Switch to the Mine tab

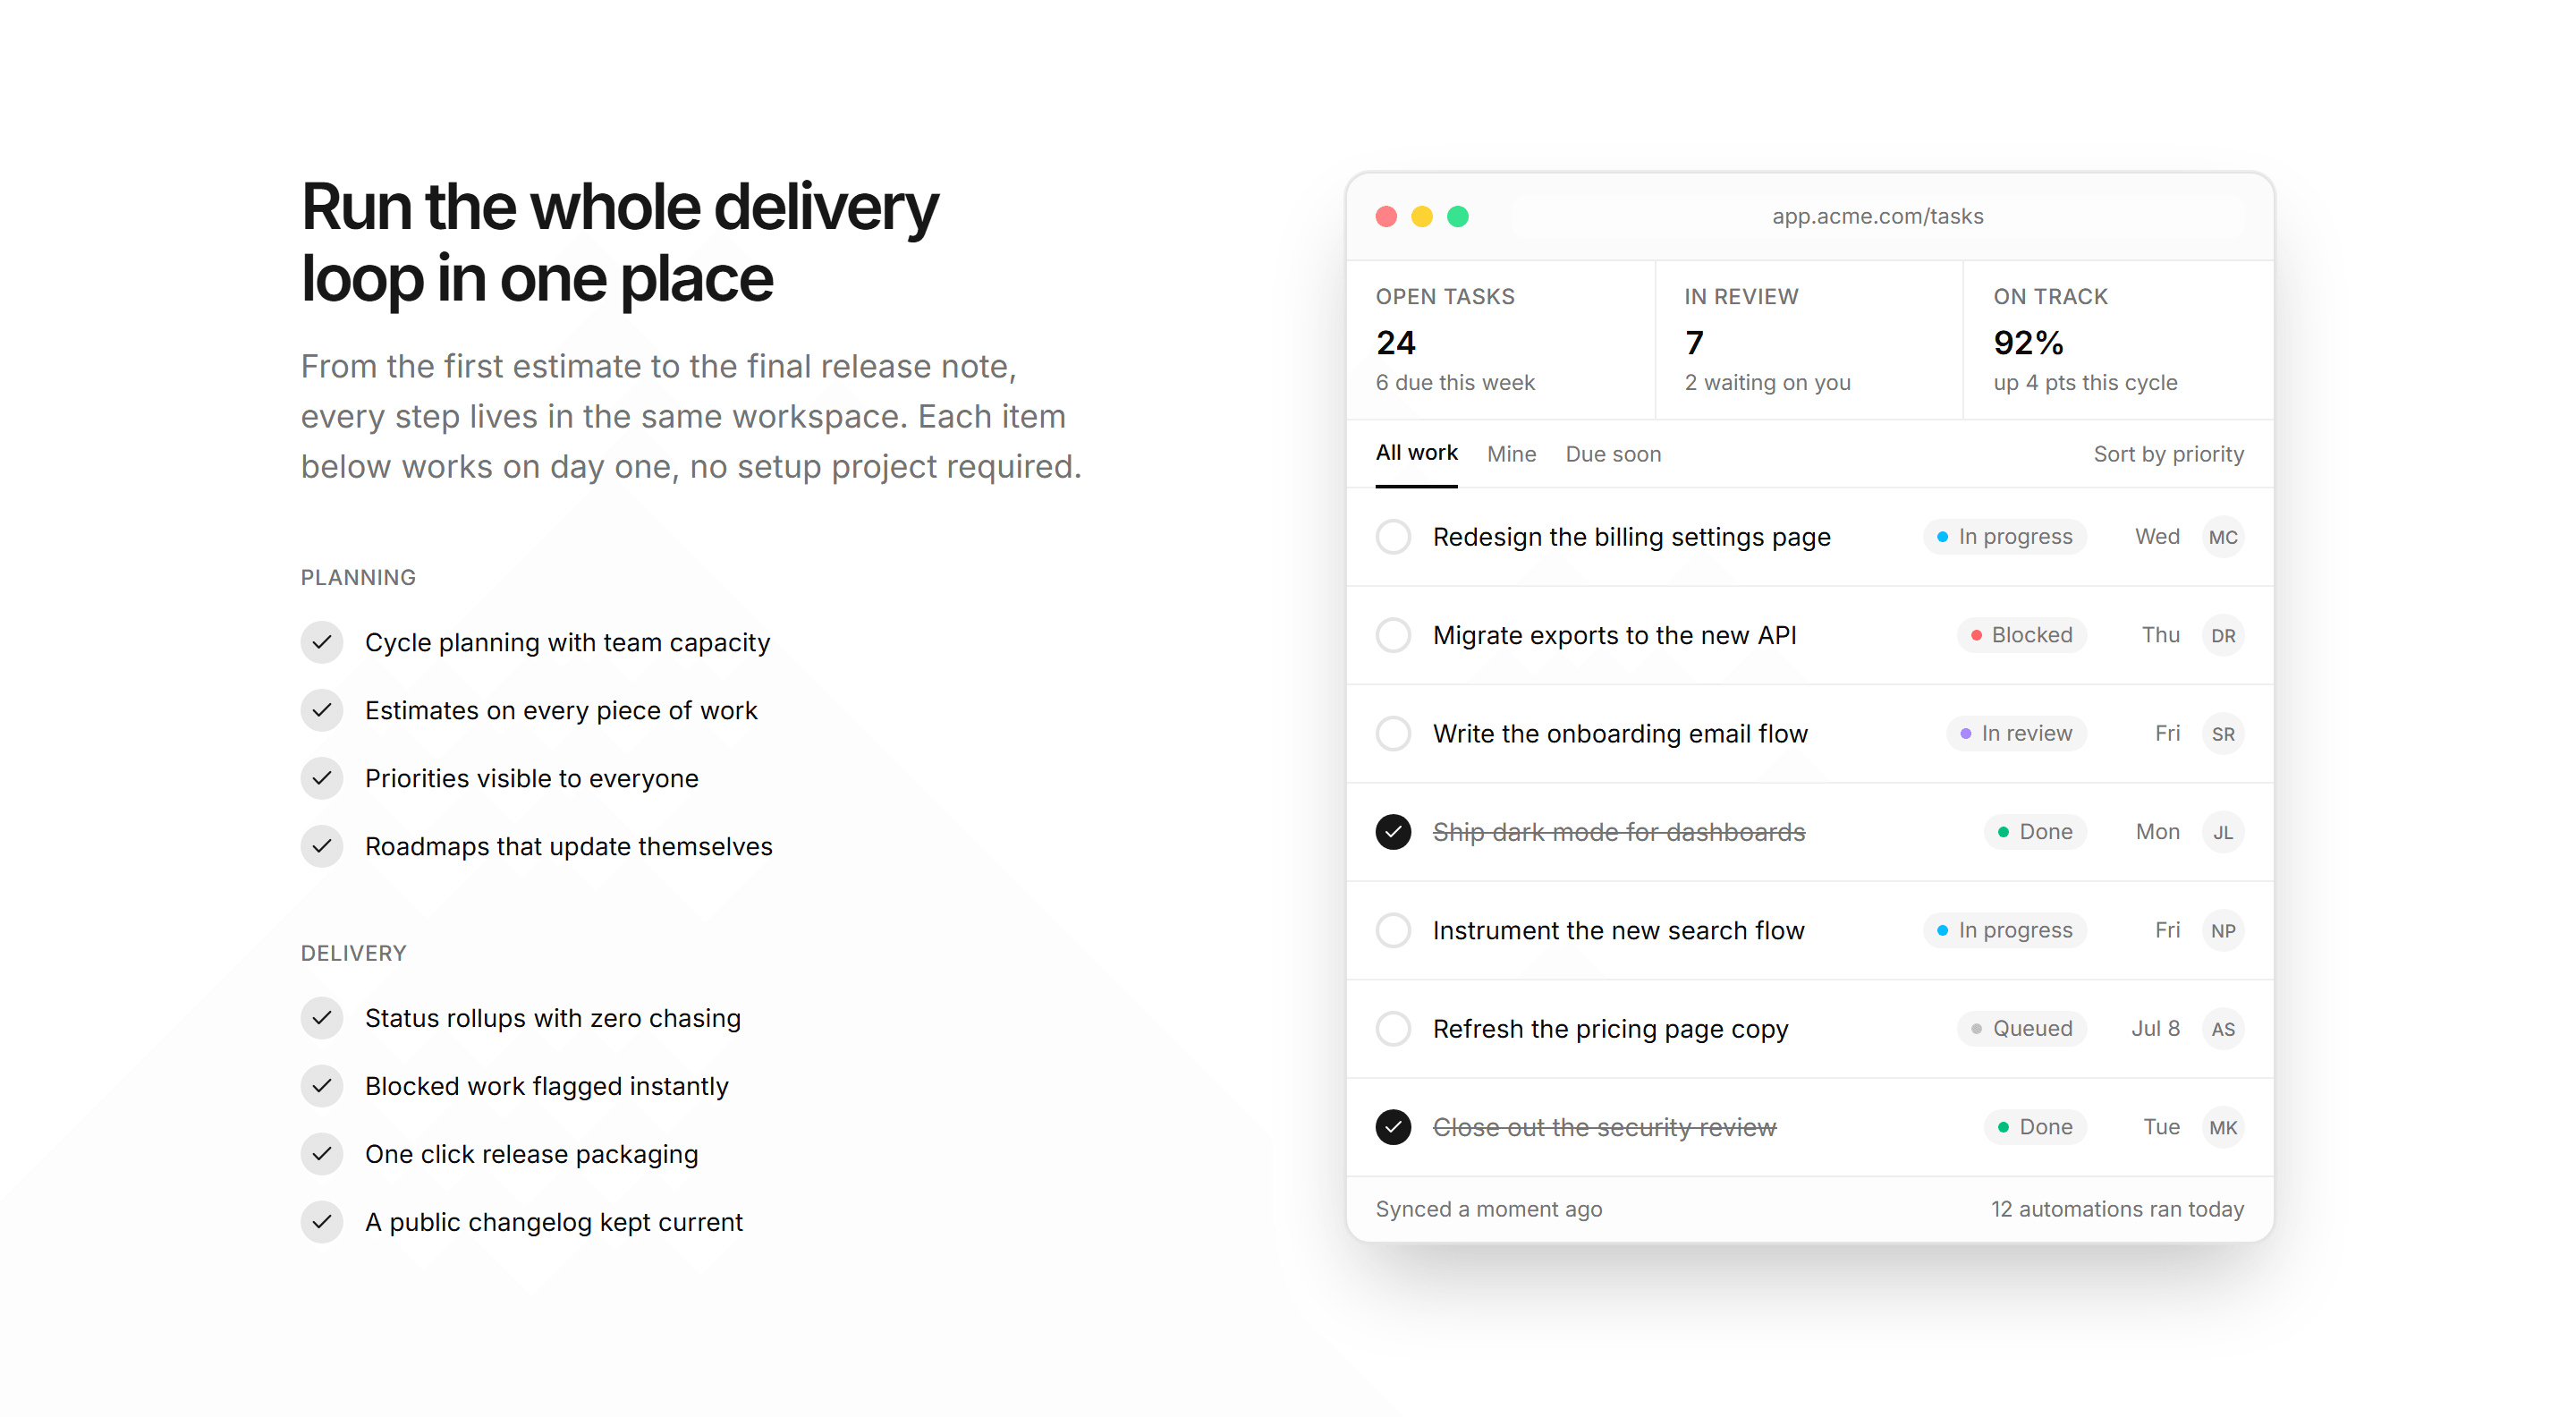[1511, 454]
